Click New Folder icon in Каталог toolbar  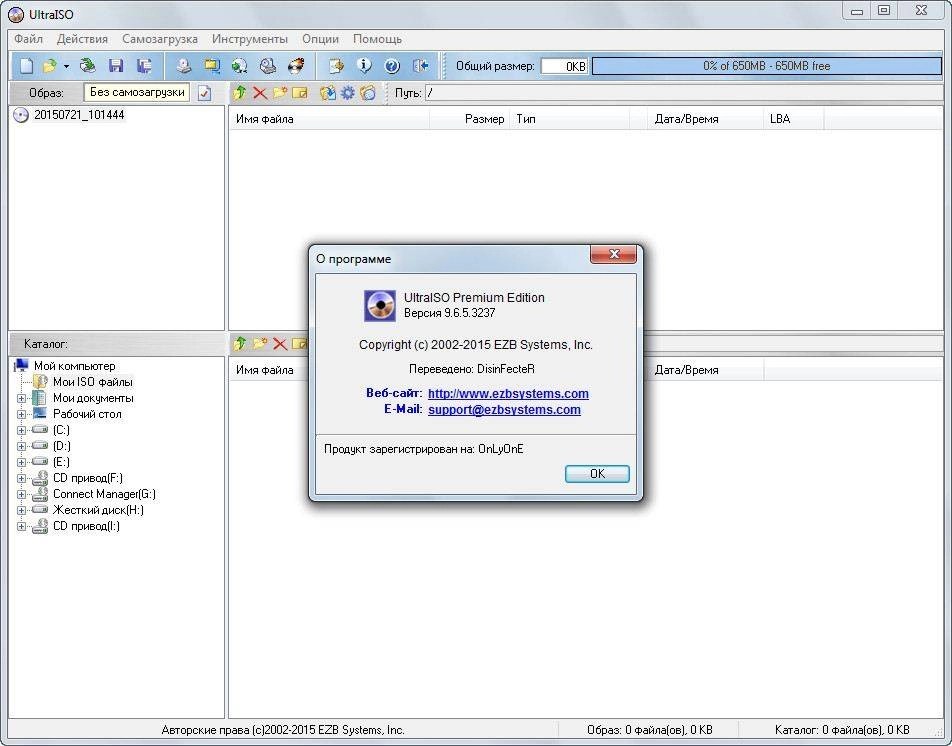coord(260,344)
